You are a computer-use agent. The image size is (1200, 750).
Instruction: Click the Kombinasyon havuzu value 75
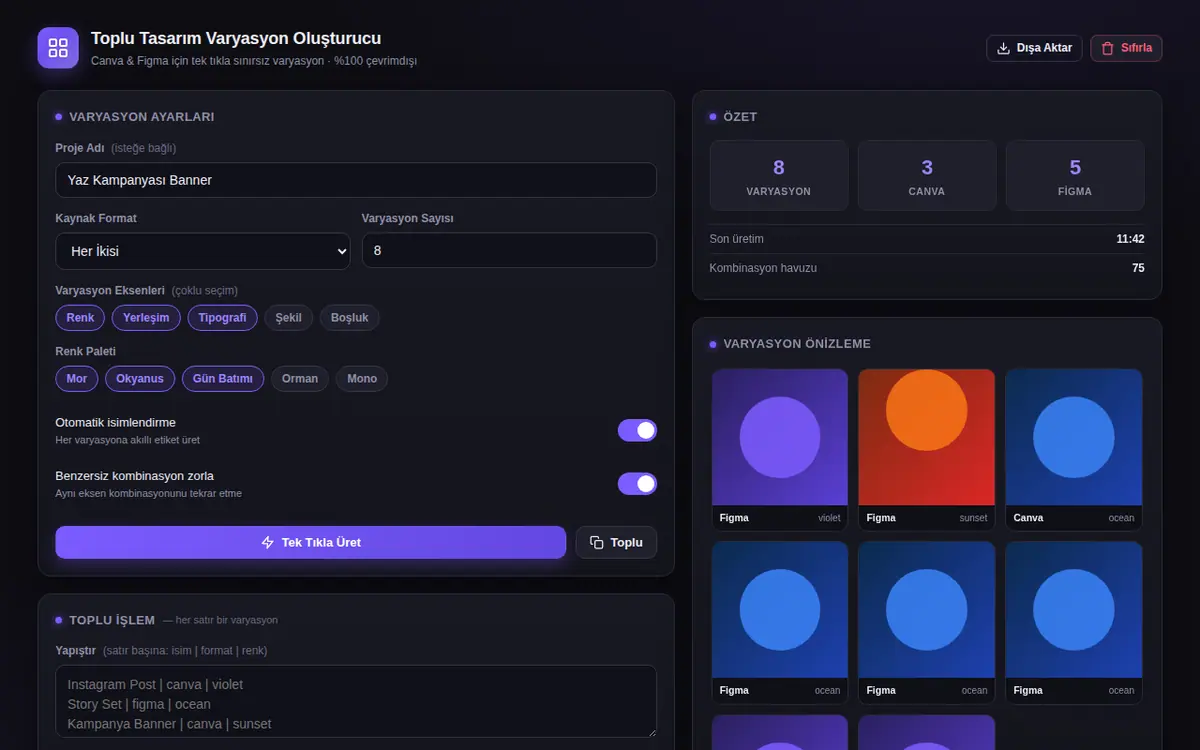(x=1138, y=268)
